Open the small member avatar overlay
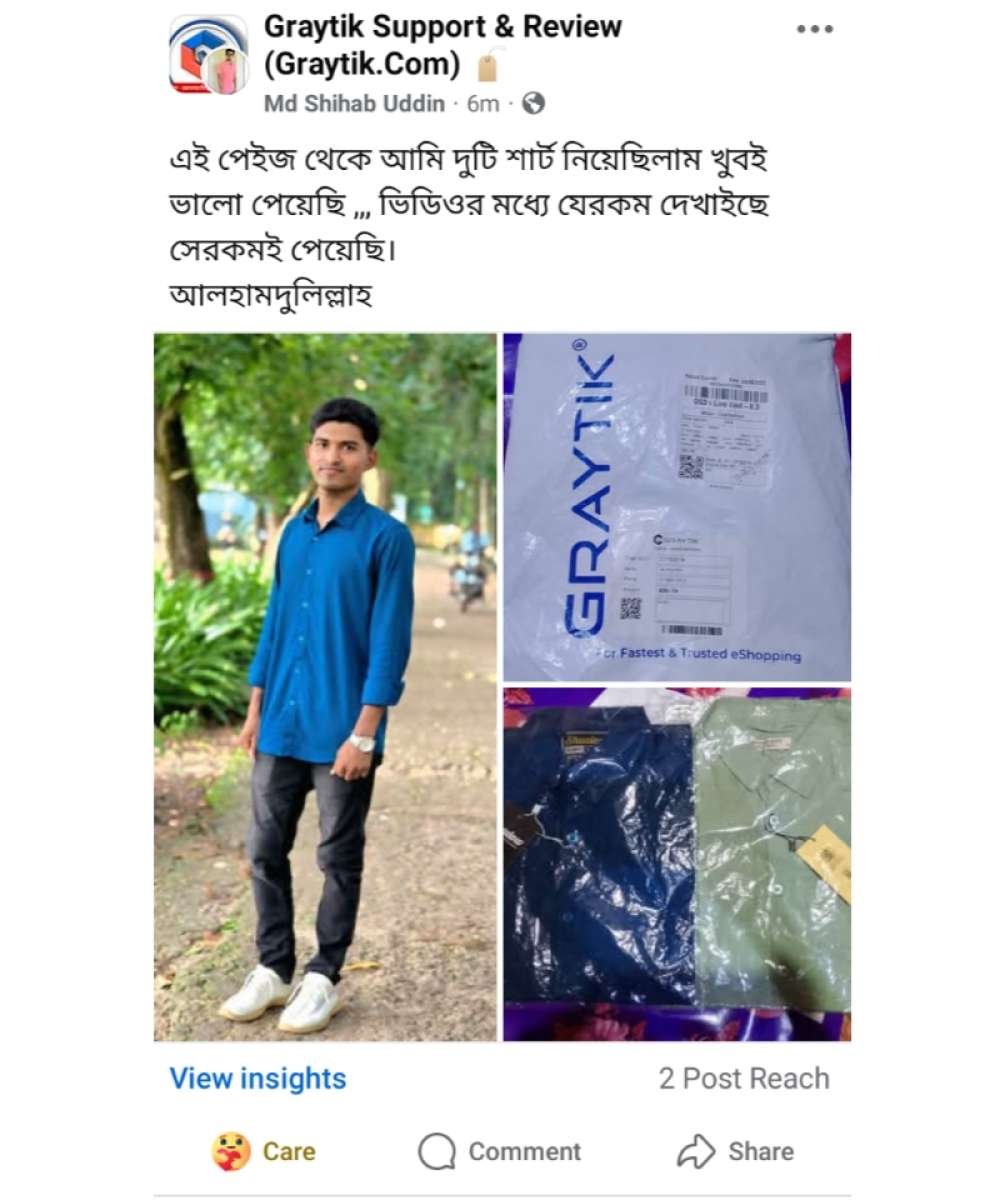1000x1200 pixels. (x=227, y=72)
